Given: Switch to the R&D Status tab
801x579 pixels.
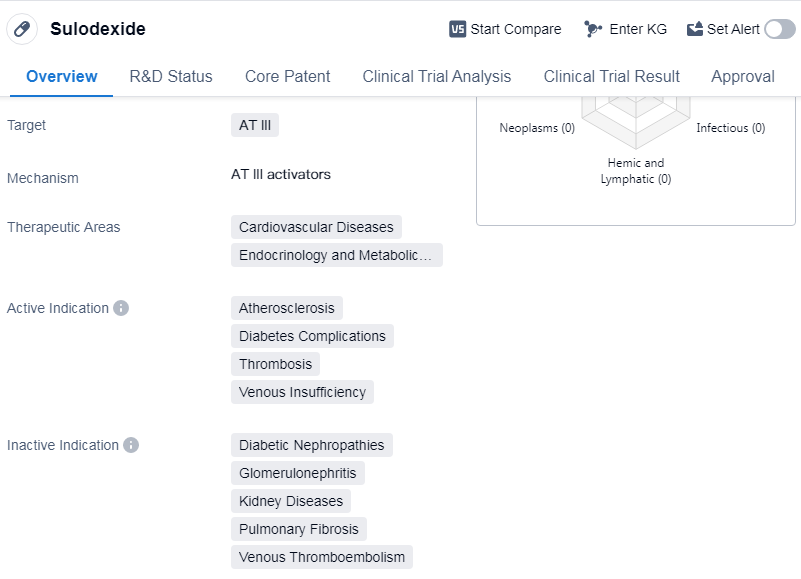Looking at the screenshot, I should 171,76.
